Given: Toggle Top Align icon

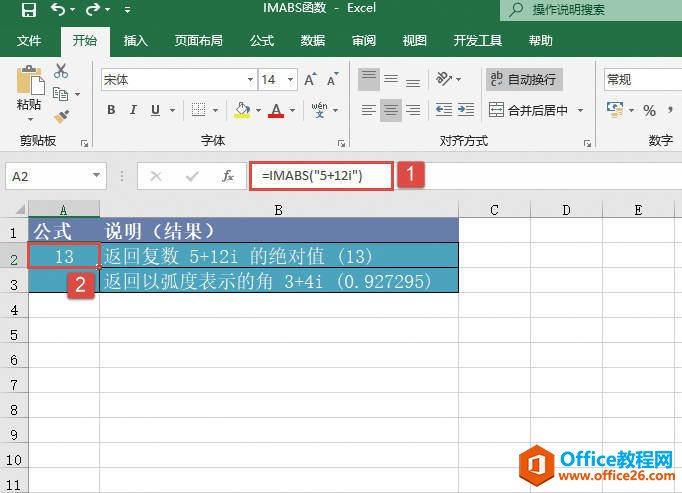Looking at the screenshot, I should pyautogui.click(x=369, y=79).
